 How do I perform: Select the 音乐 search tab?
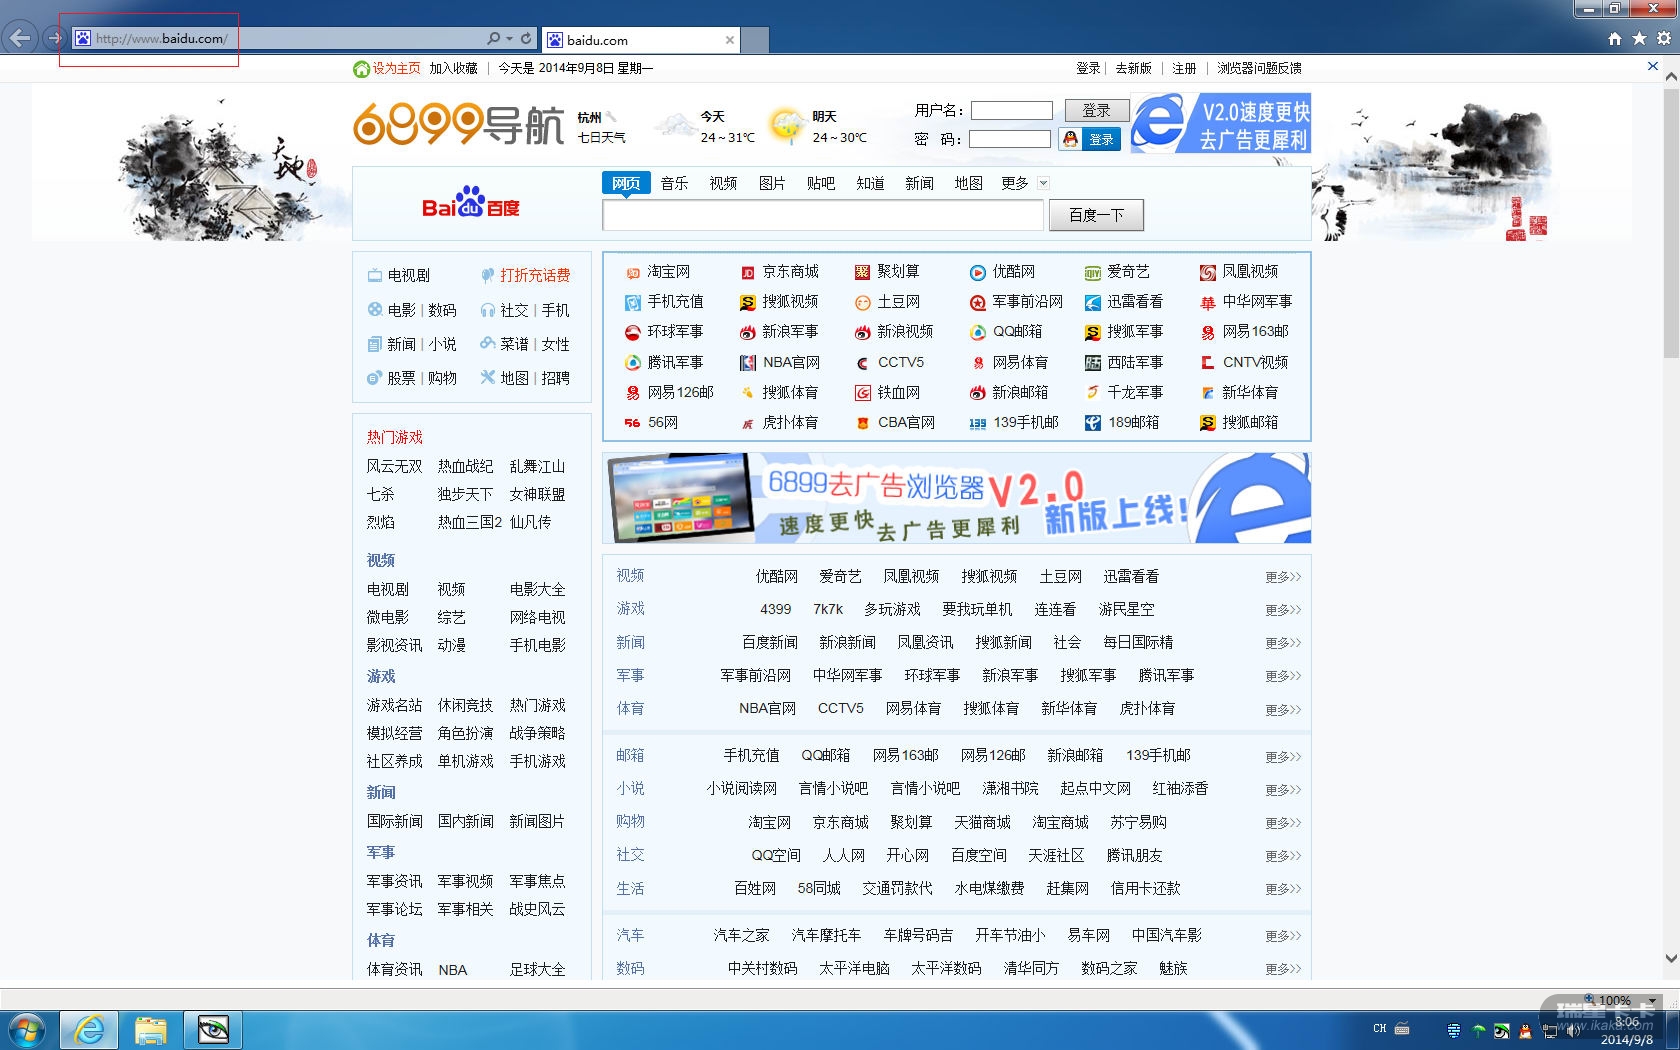(674, 183)
